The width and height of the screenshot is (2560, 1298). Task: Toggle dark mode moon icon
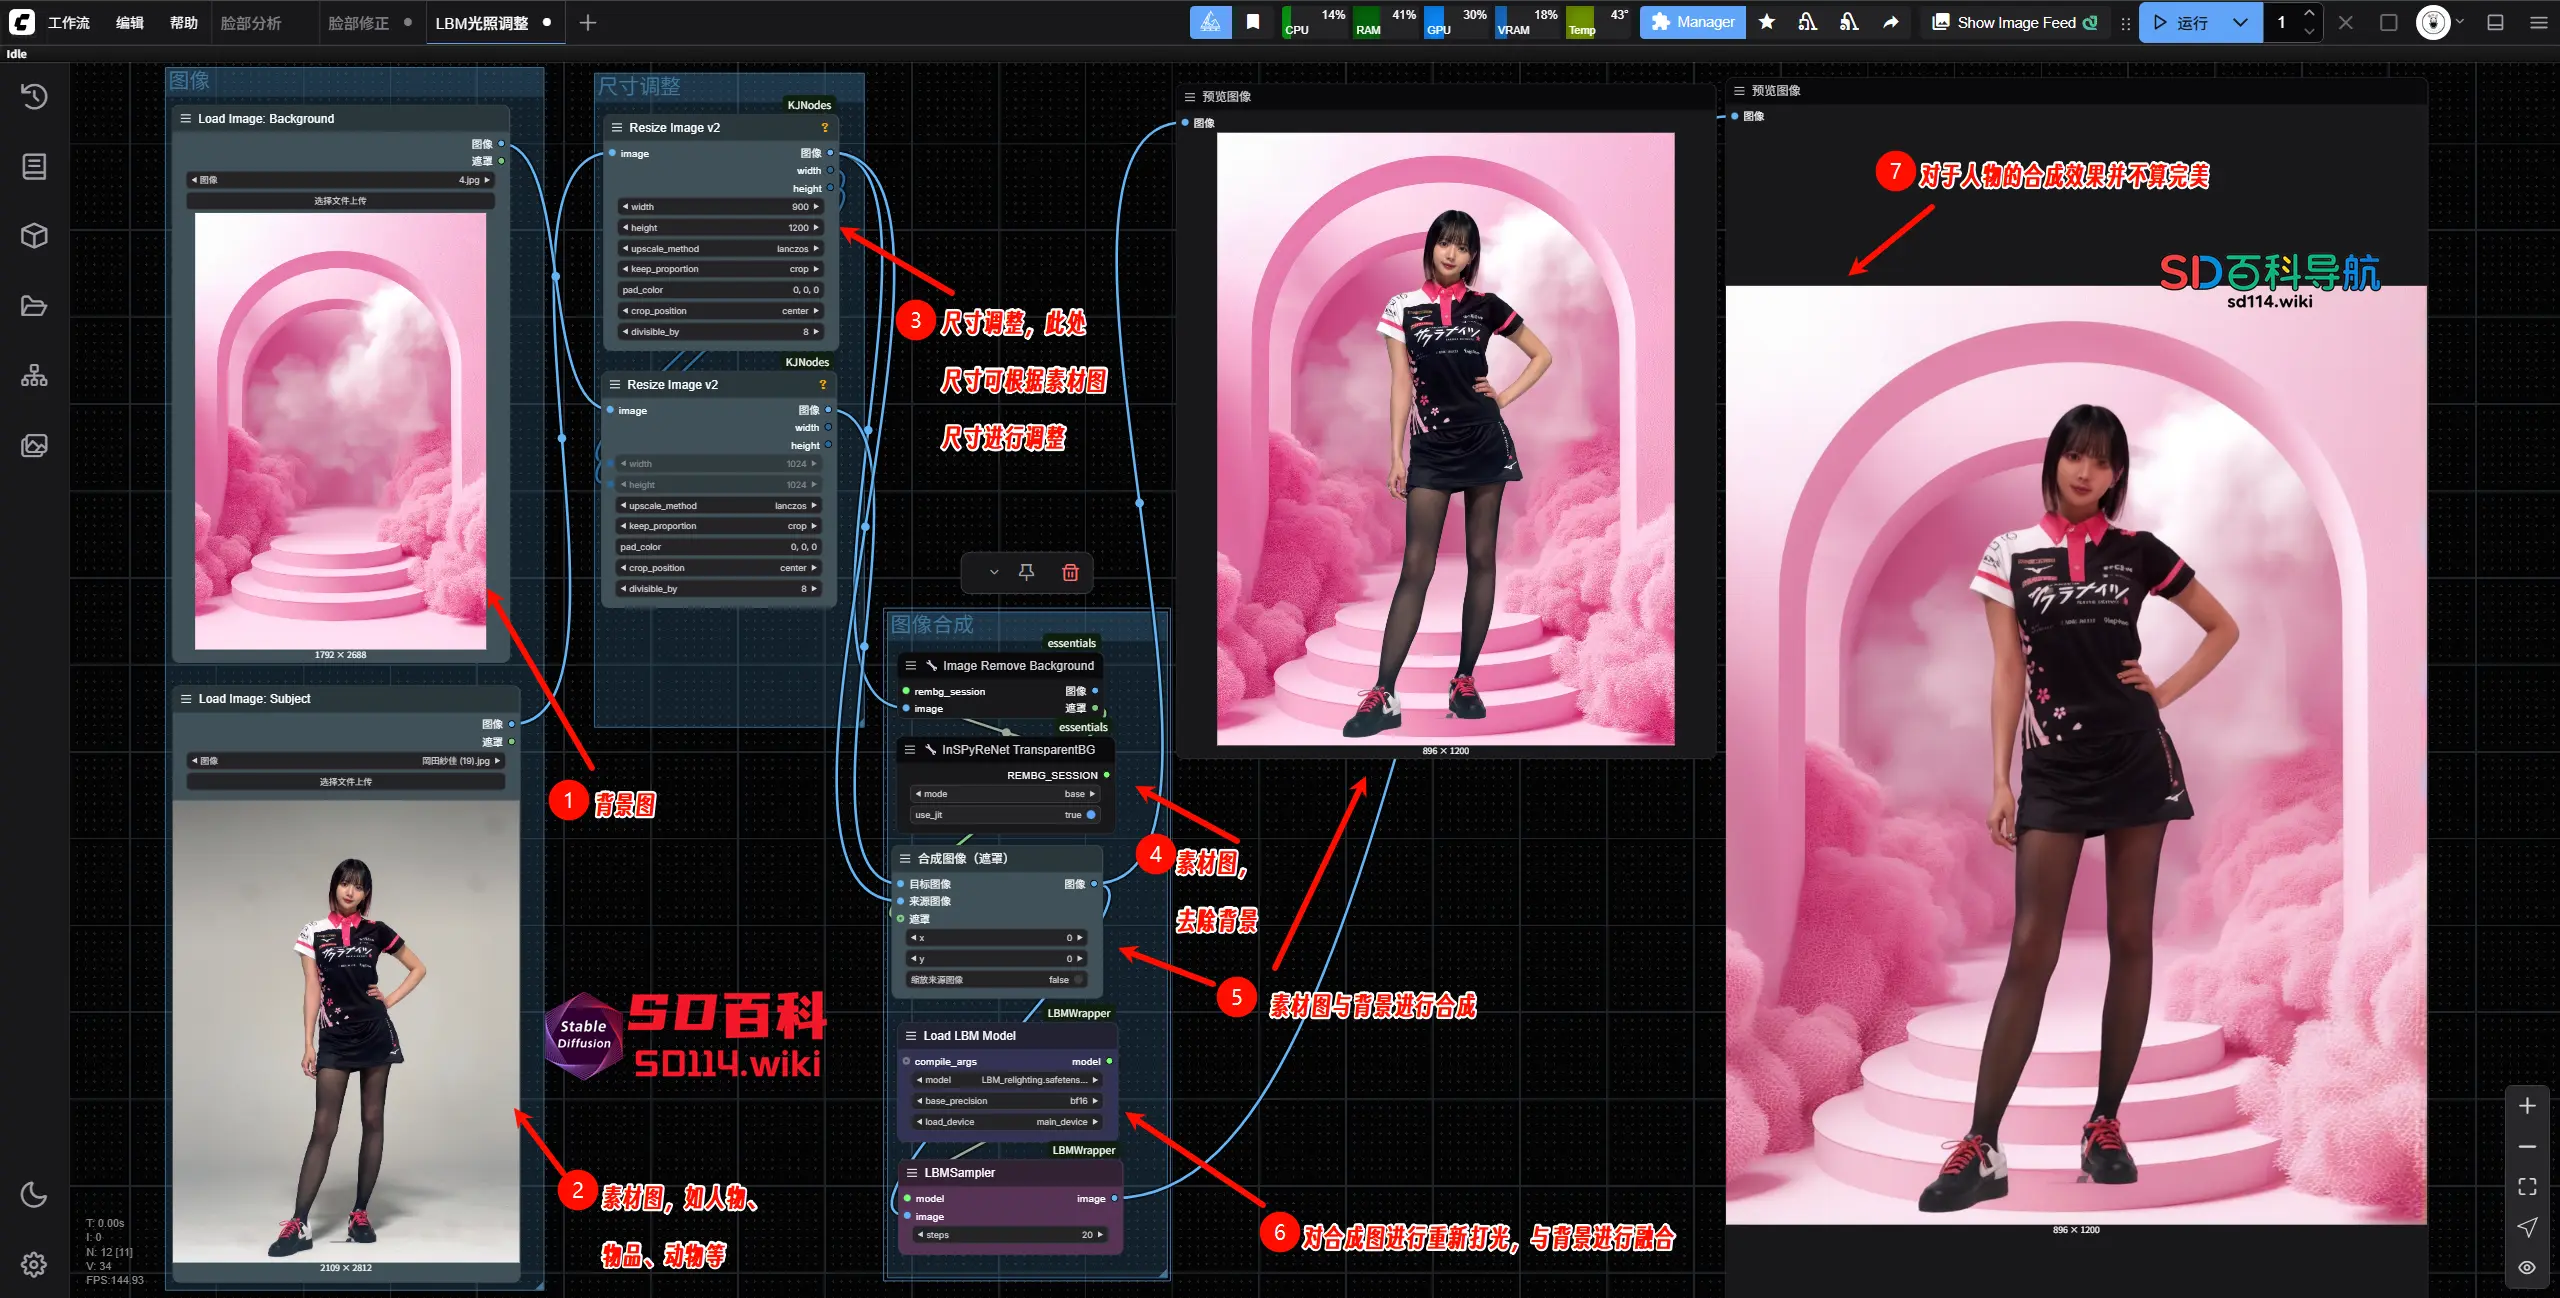click(x=34, y=1194)
